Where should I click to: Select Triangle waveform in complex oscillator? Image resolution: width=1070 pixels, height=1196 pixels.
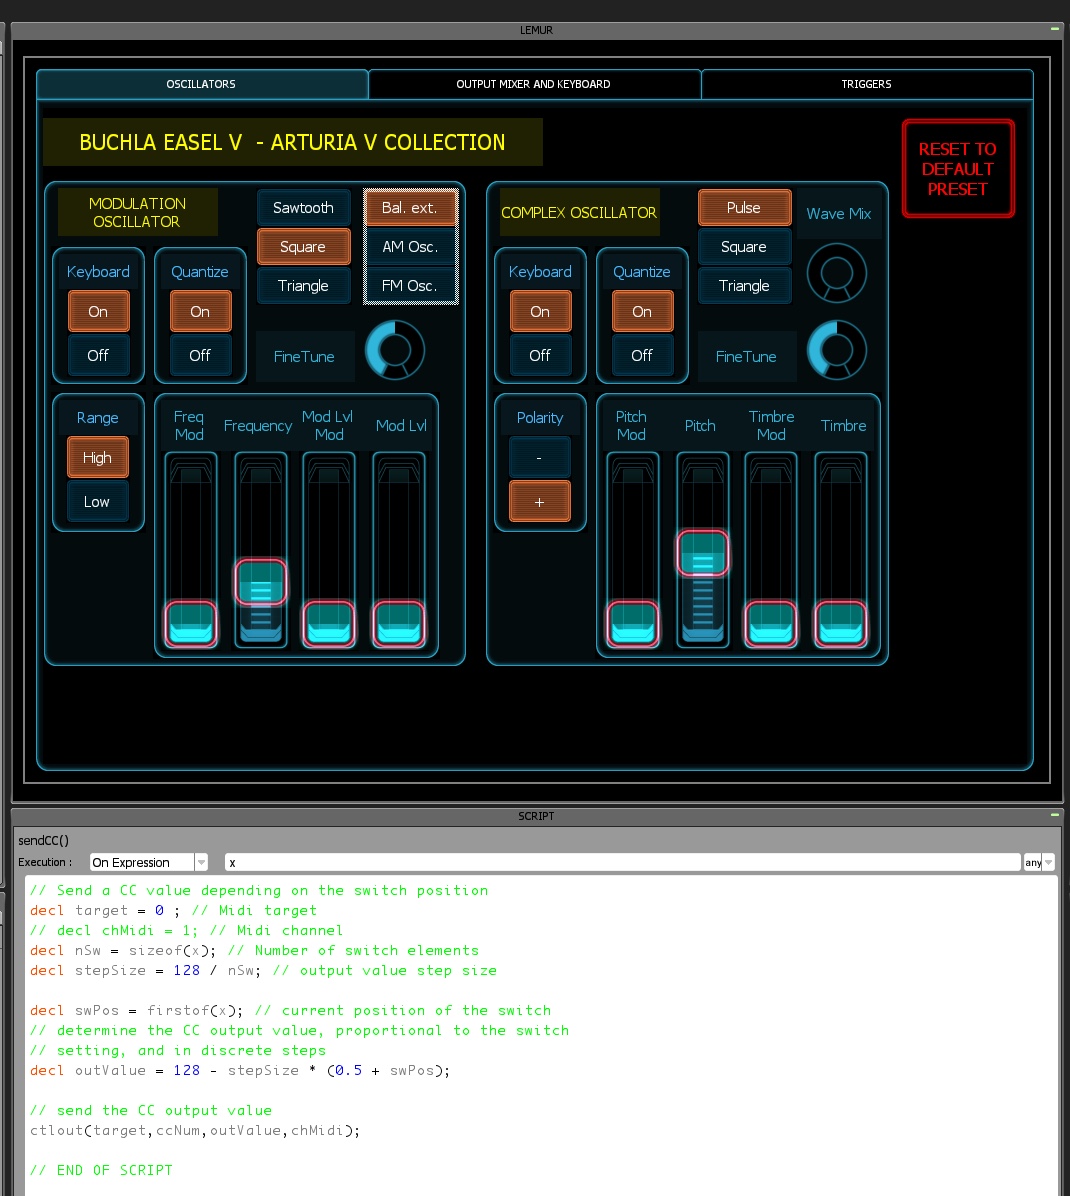tap(744, 285)
